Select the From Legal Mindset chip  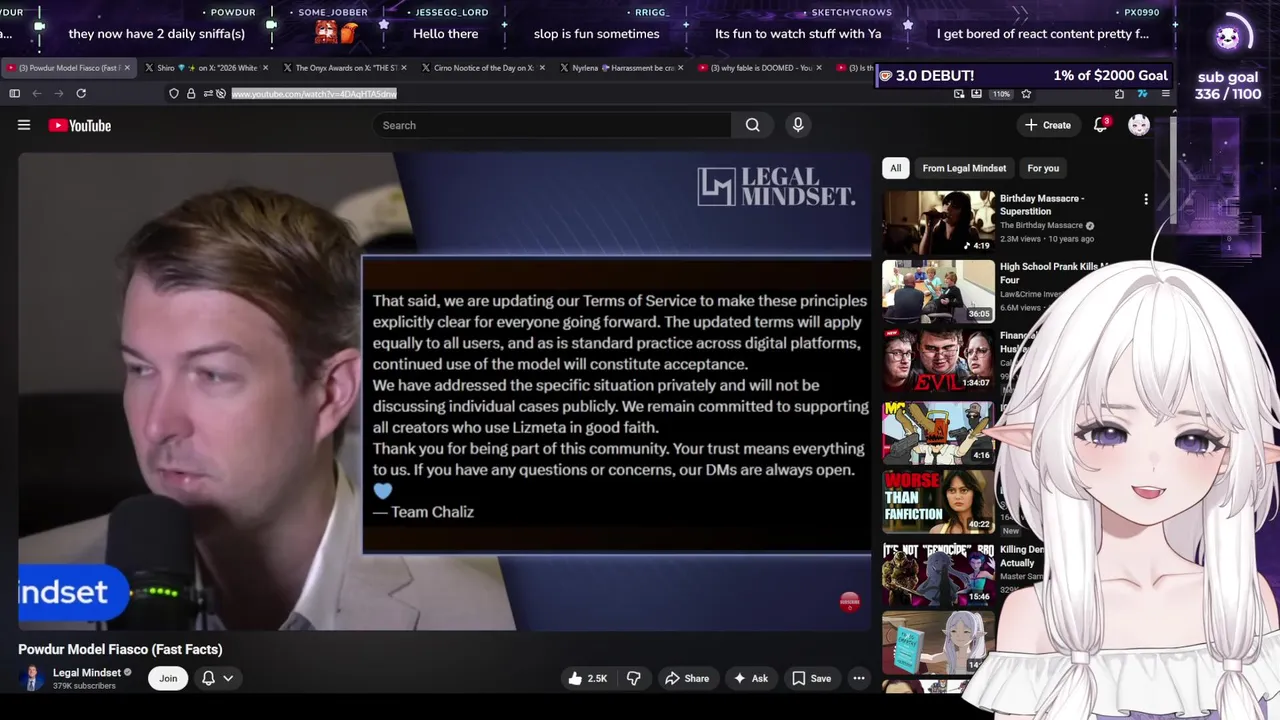pos(964,168)
